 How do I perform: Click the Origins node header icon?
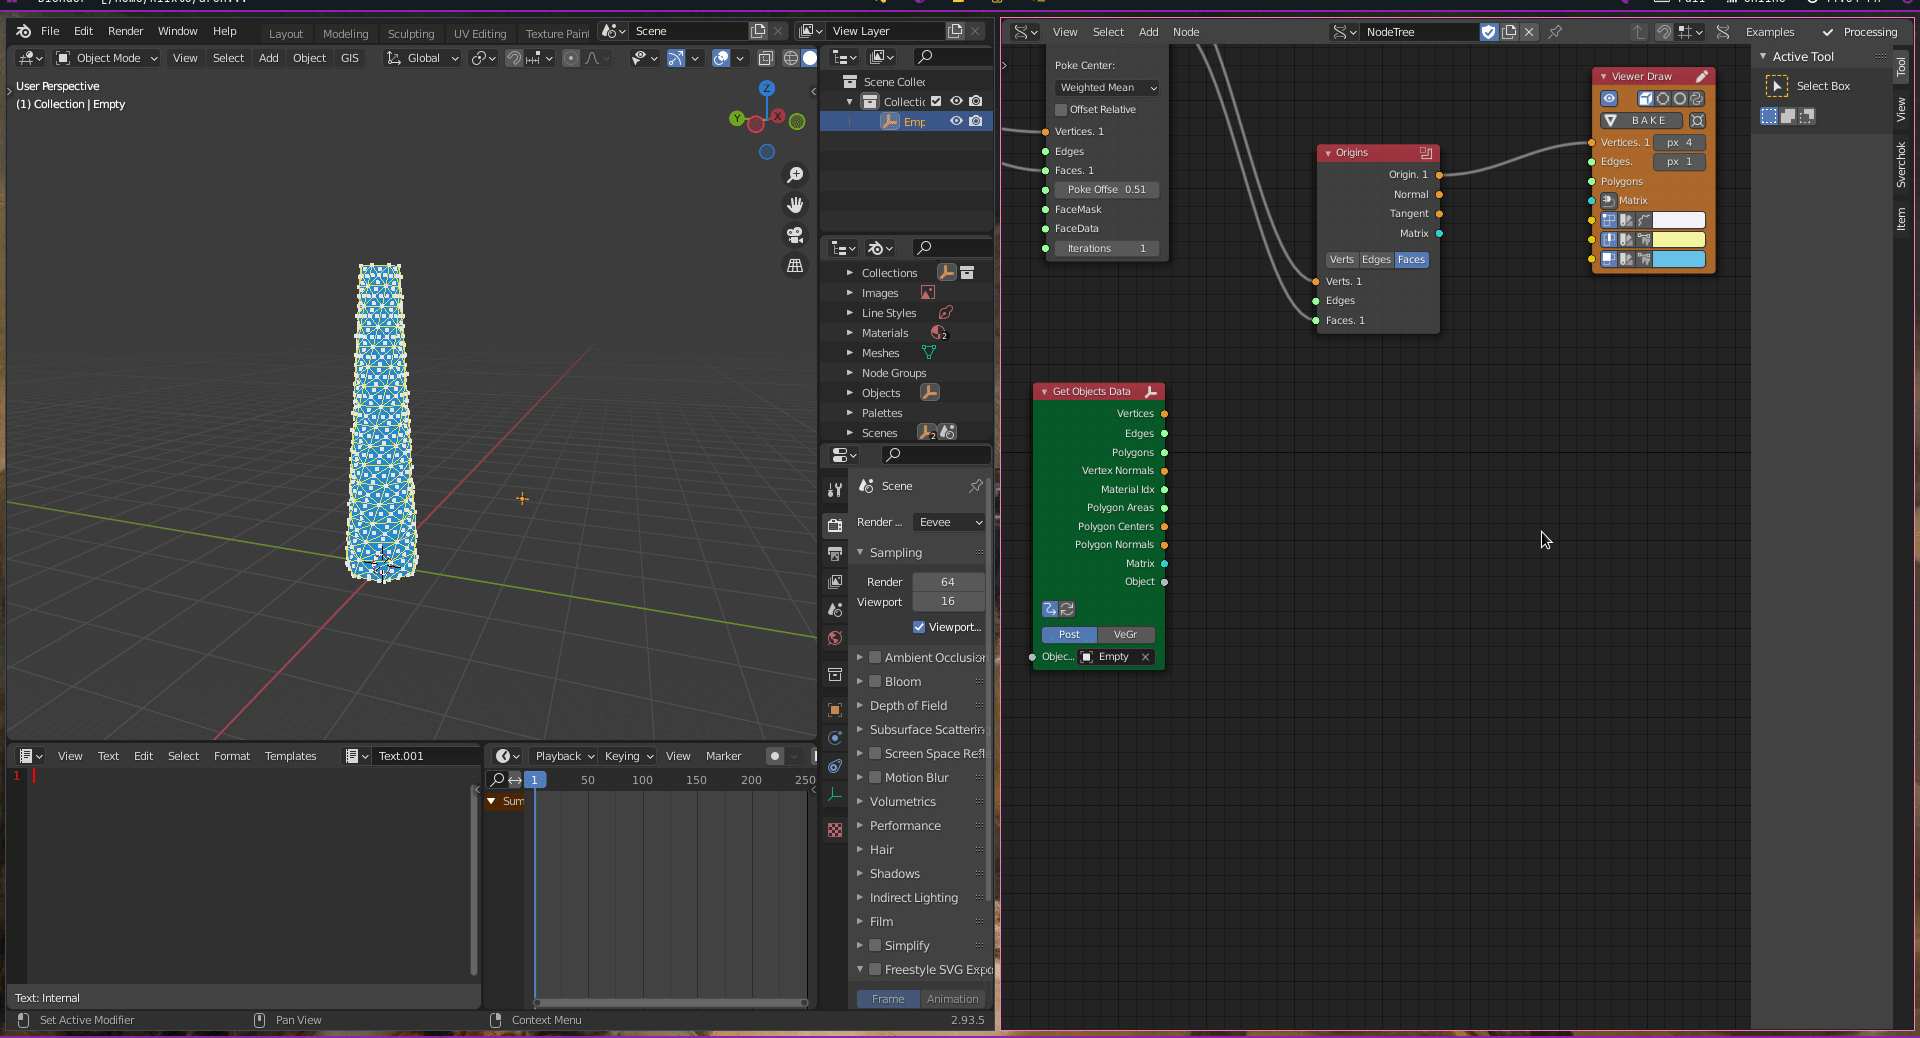[1426, 153]
